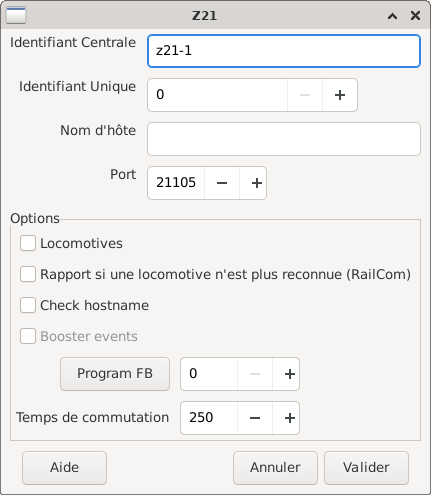
Task: Toggle the RailCom locomotive report checkbox
Action: pos(28,274)
